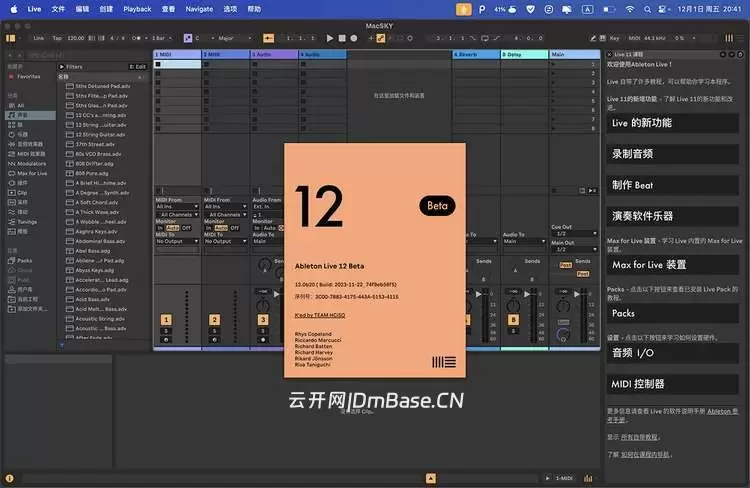The height and width of the screenshot is (488, 750).
Task: Select the 3 Audio track header
Action: [274, 55]
